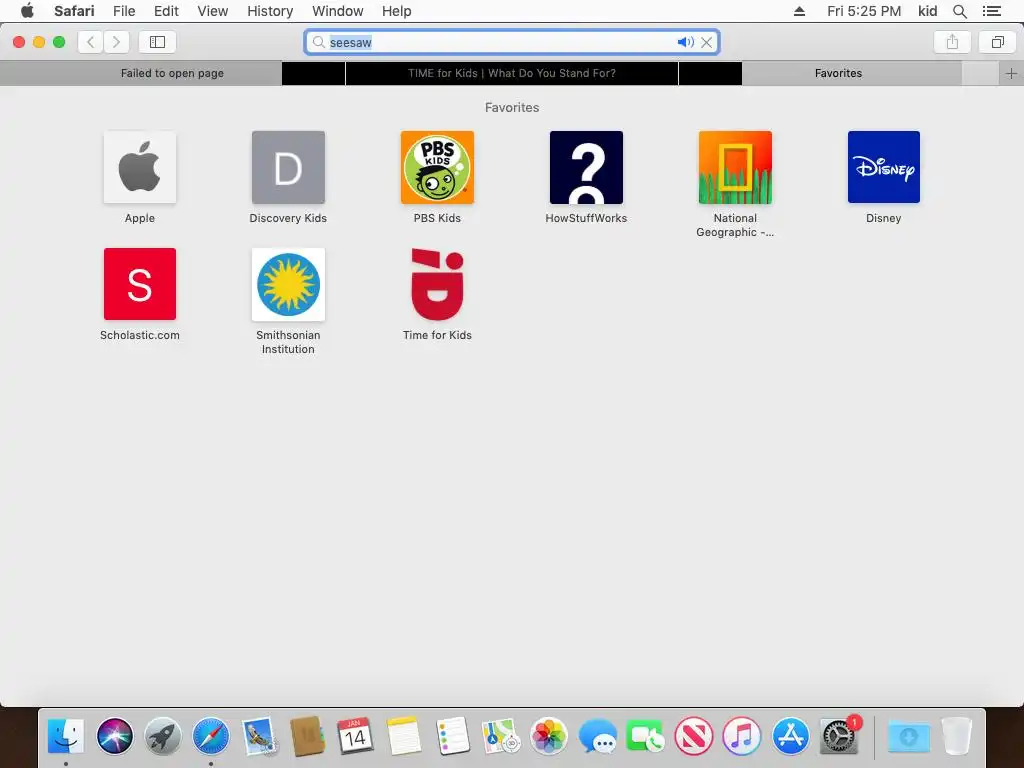
Task: Open App Store from the Dock
Action: click(790, 736)
